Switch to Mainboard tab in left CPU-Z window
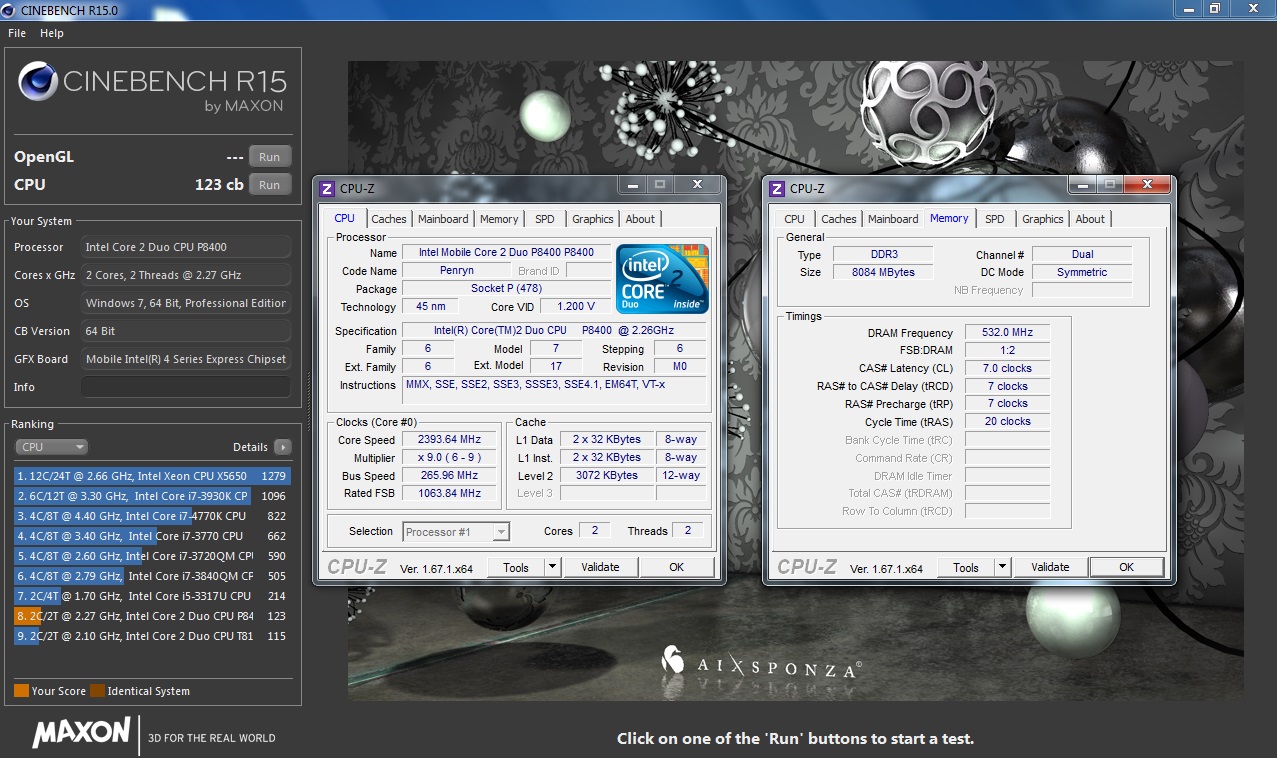This screenshot has height=758, width=1277. 443,219
